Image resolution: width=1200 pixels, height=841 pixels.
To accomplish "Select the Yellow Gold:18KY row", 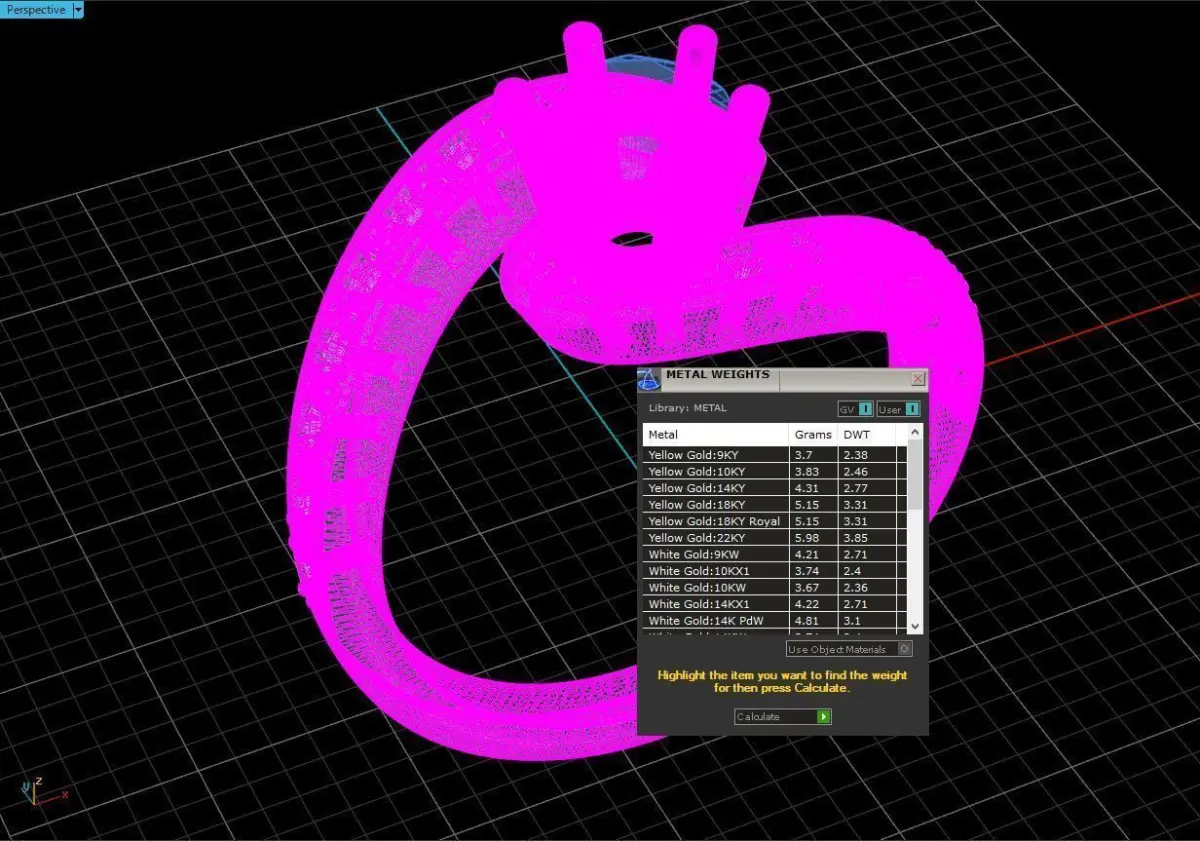I will click(775, 505).
